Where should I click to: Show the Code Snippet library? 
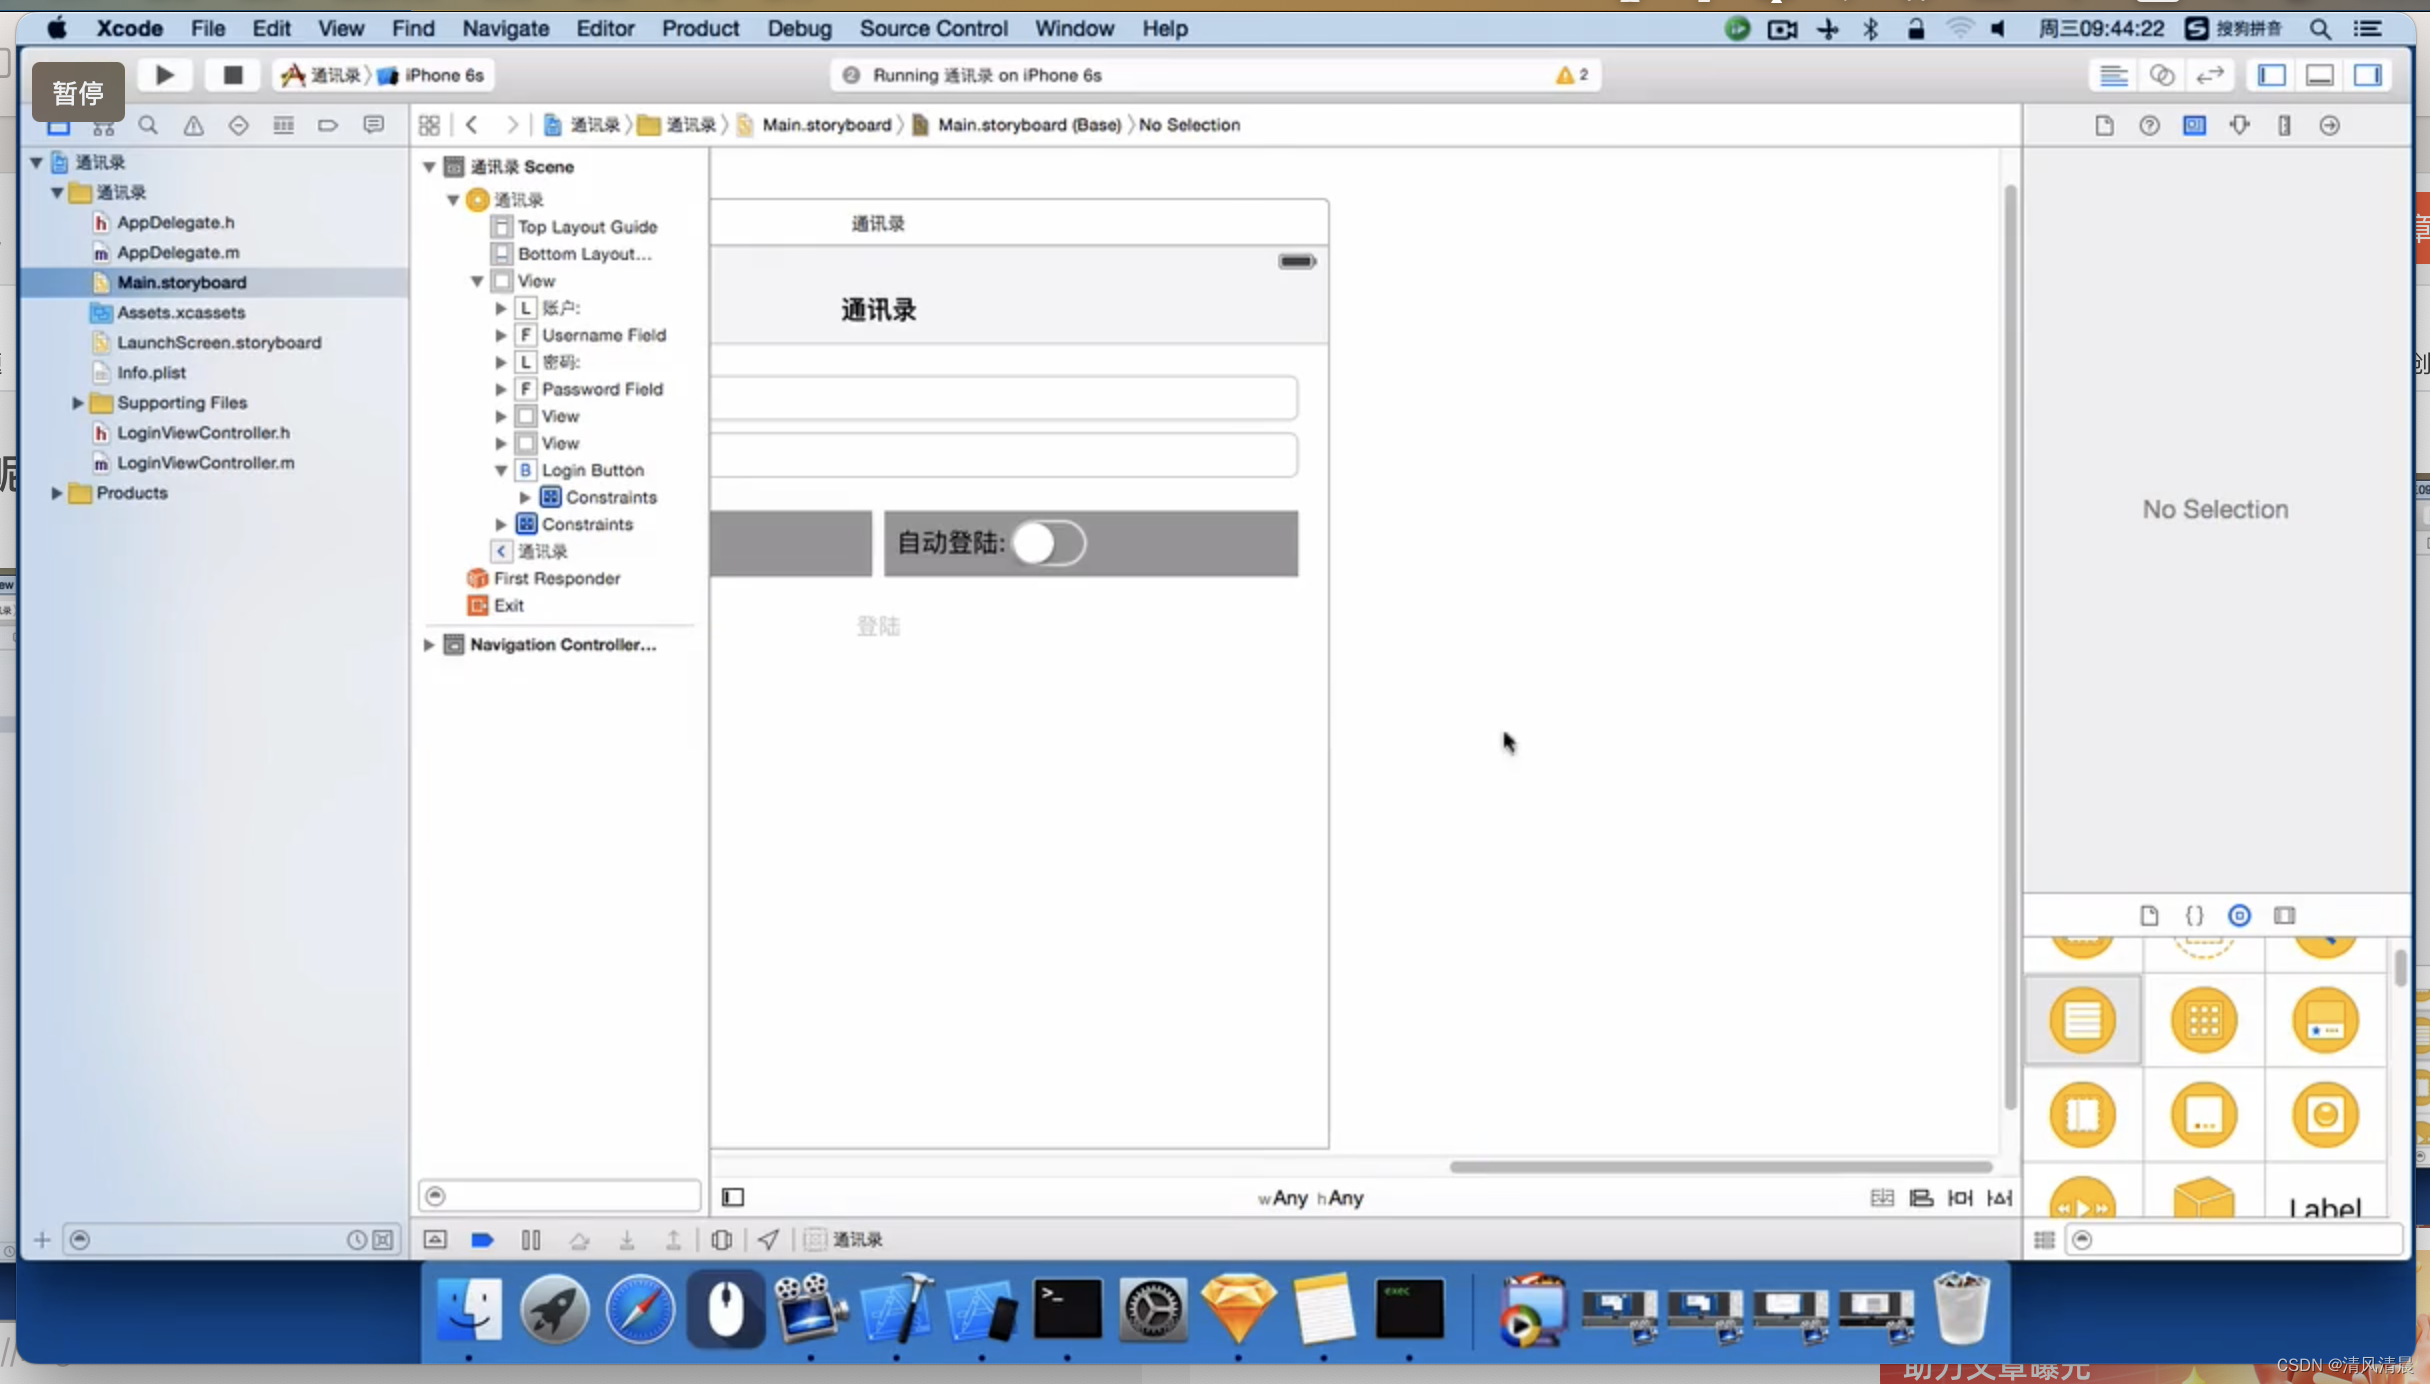(x=2194, y=915)
